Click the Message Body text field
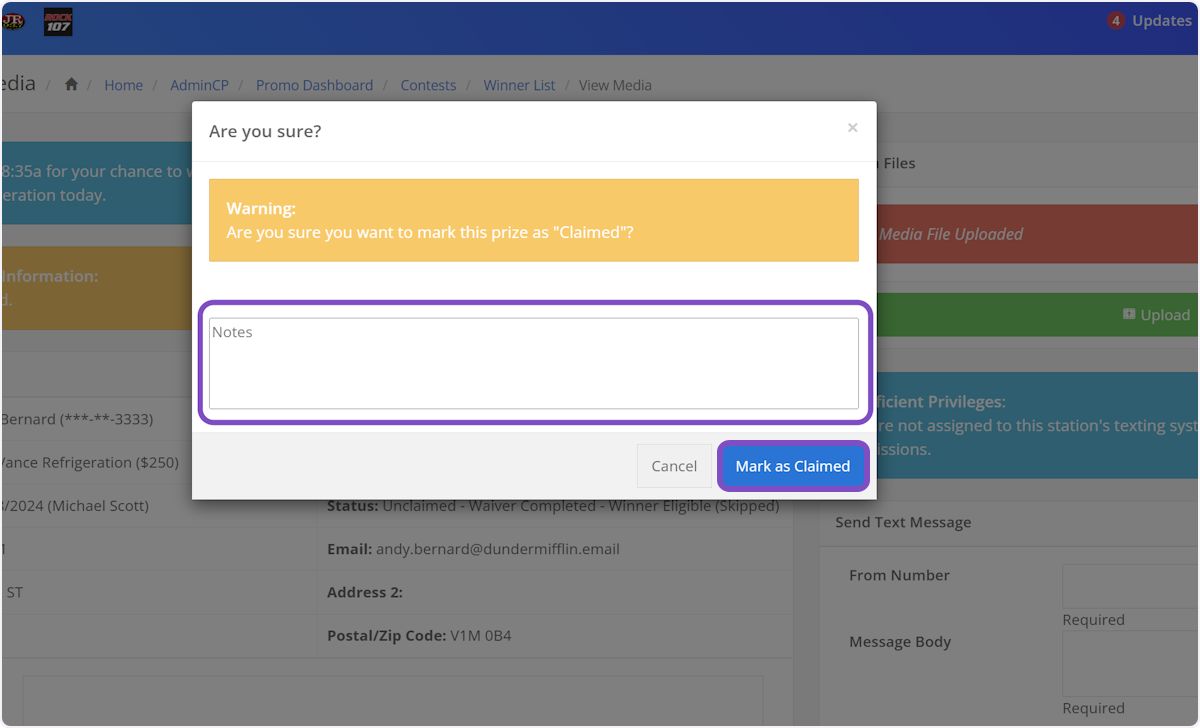The height and width of the screenshot is (728, 1200). tap(1130, 664)
